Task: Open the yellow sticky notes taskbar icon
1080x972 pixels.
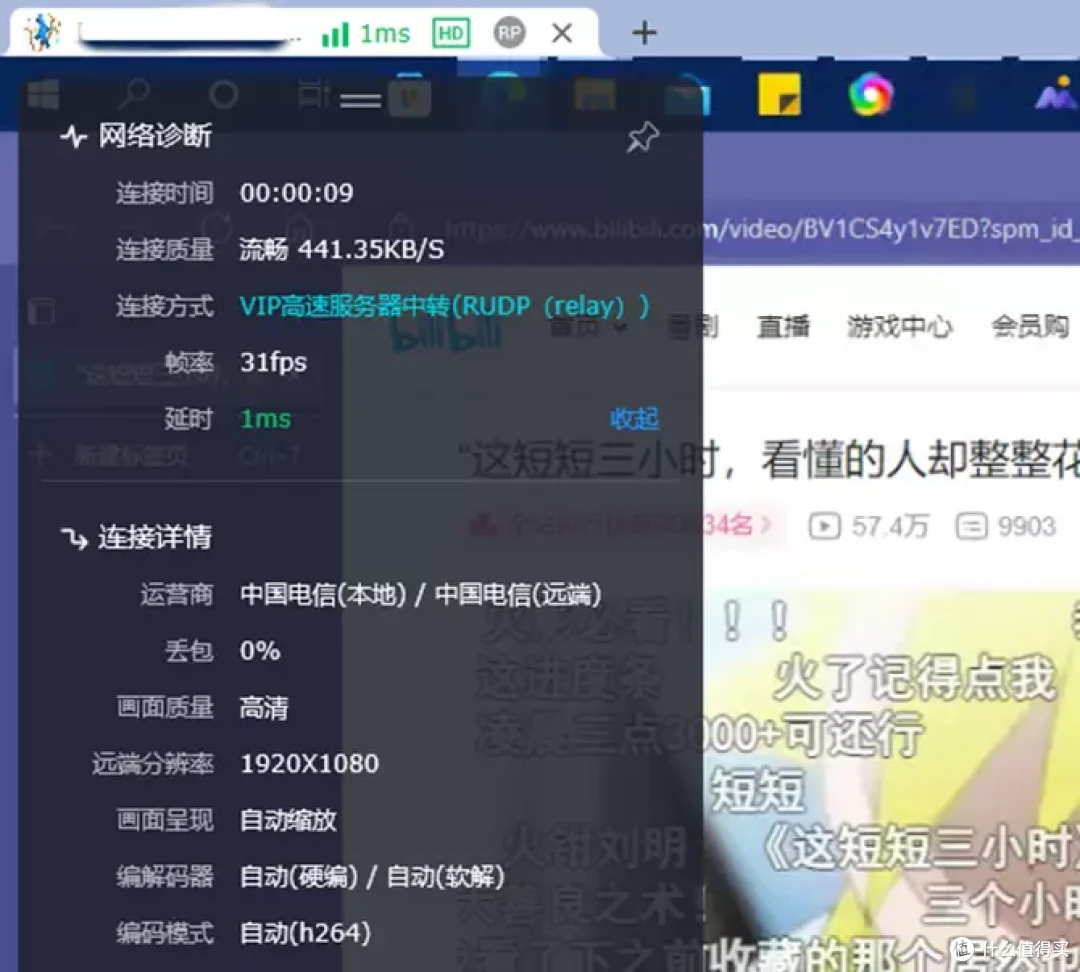Action: click(x=779, y=94)
